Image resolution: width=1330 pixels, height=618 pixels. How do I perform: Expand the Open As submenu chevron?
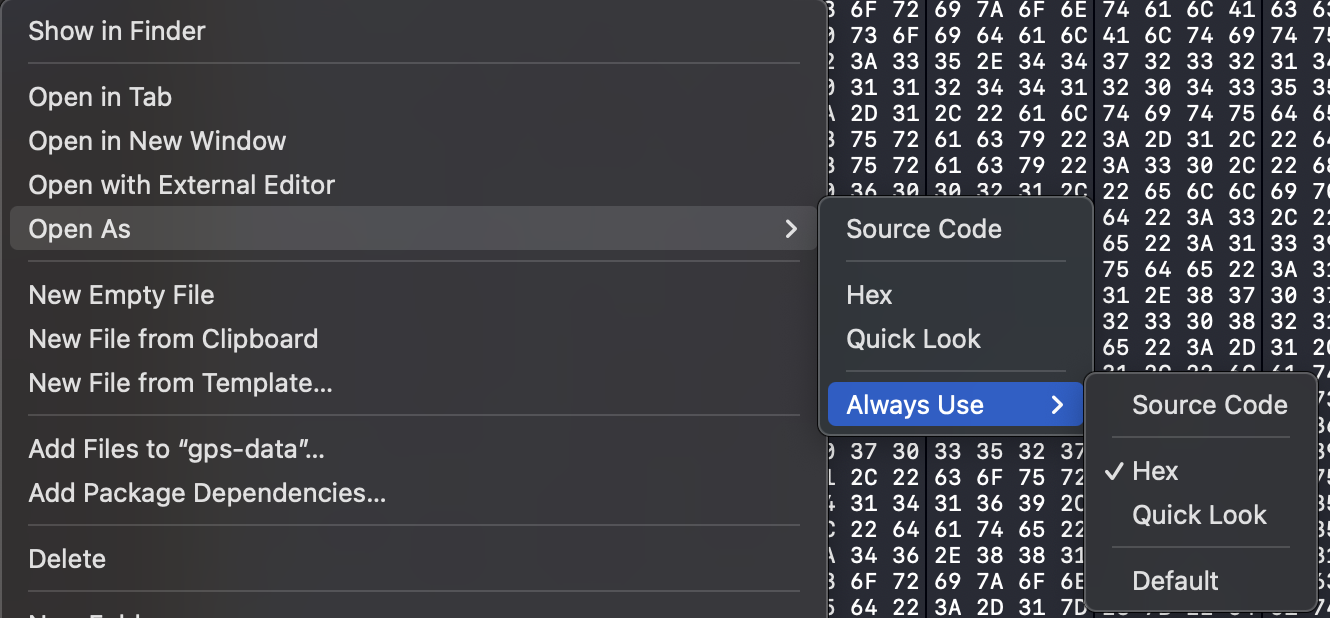791,229
